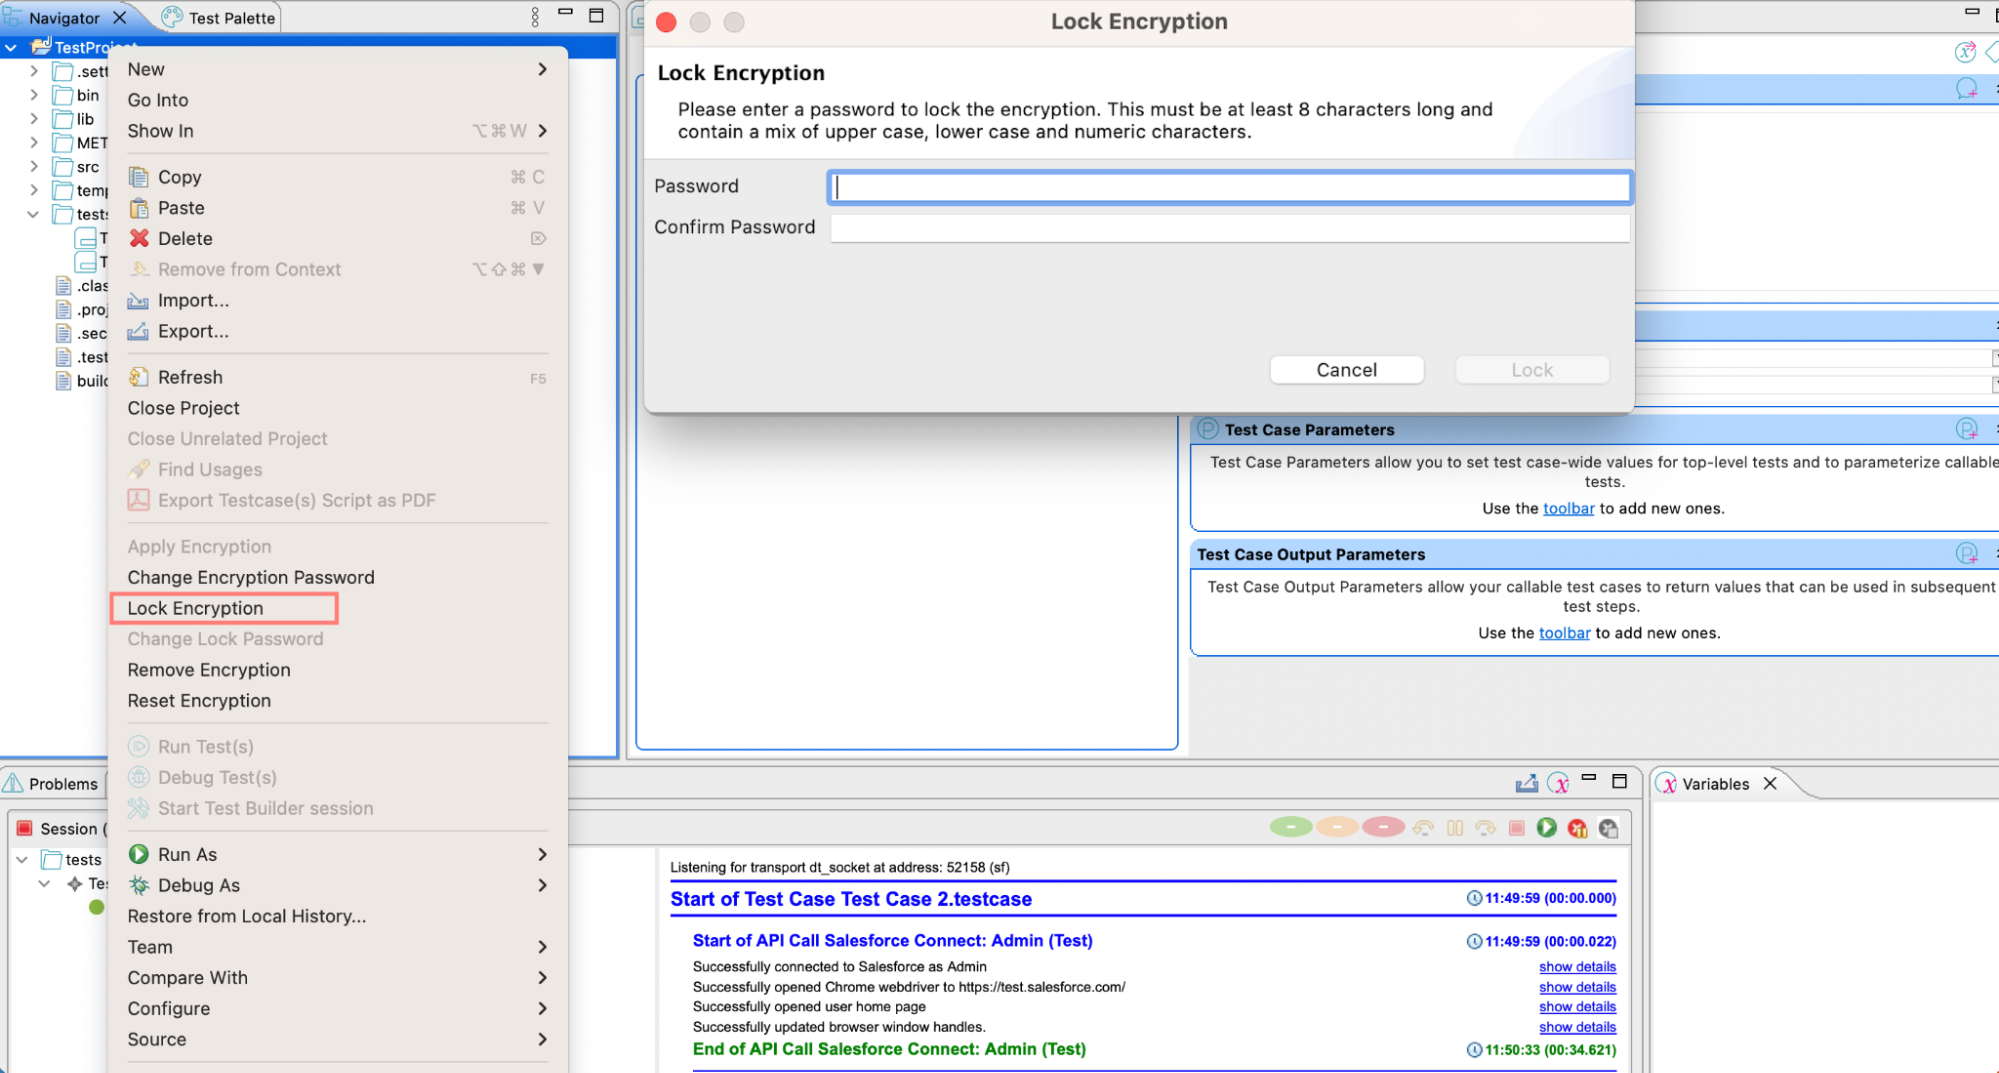Click the add icon in Test Case Output Parameters header
Viewport: 1999px width, 1073px height.
(1966, 554)
